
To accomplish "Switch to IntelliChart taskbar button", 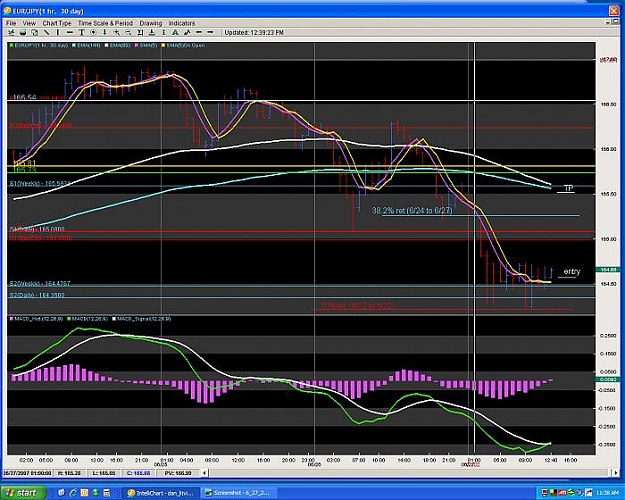I will click(161, 493).
